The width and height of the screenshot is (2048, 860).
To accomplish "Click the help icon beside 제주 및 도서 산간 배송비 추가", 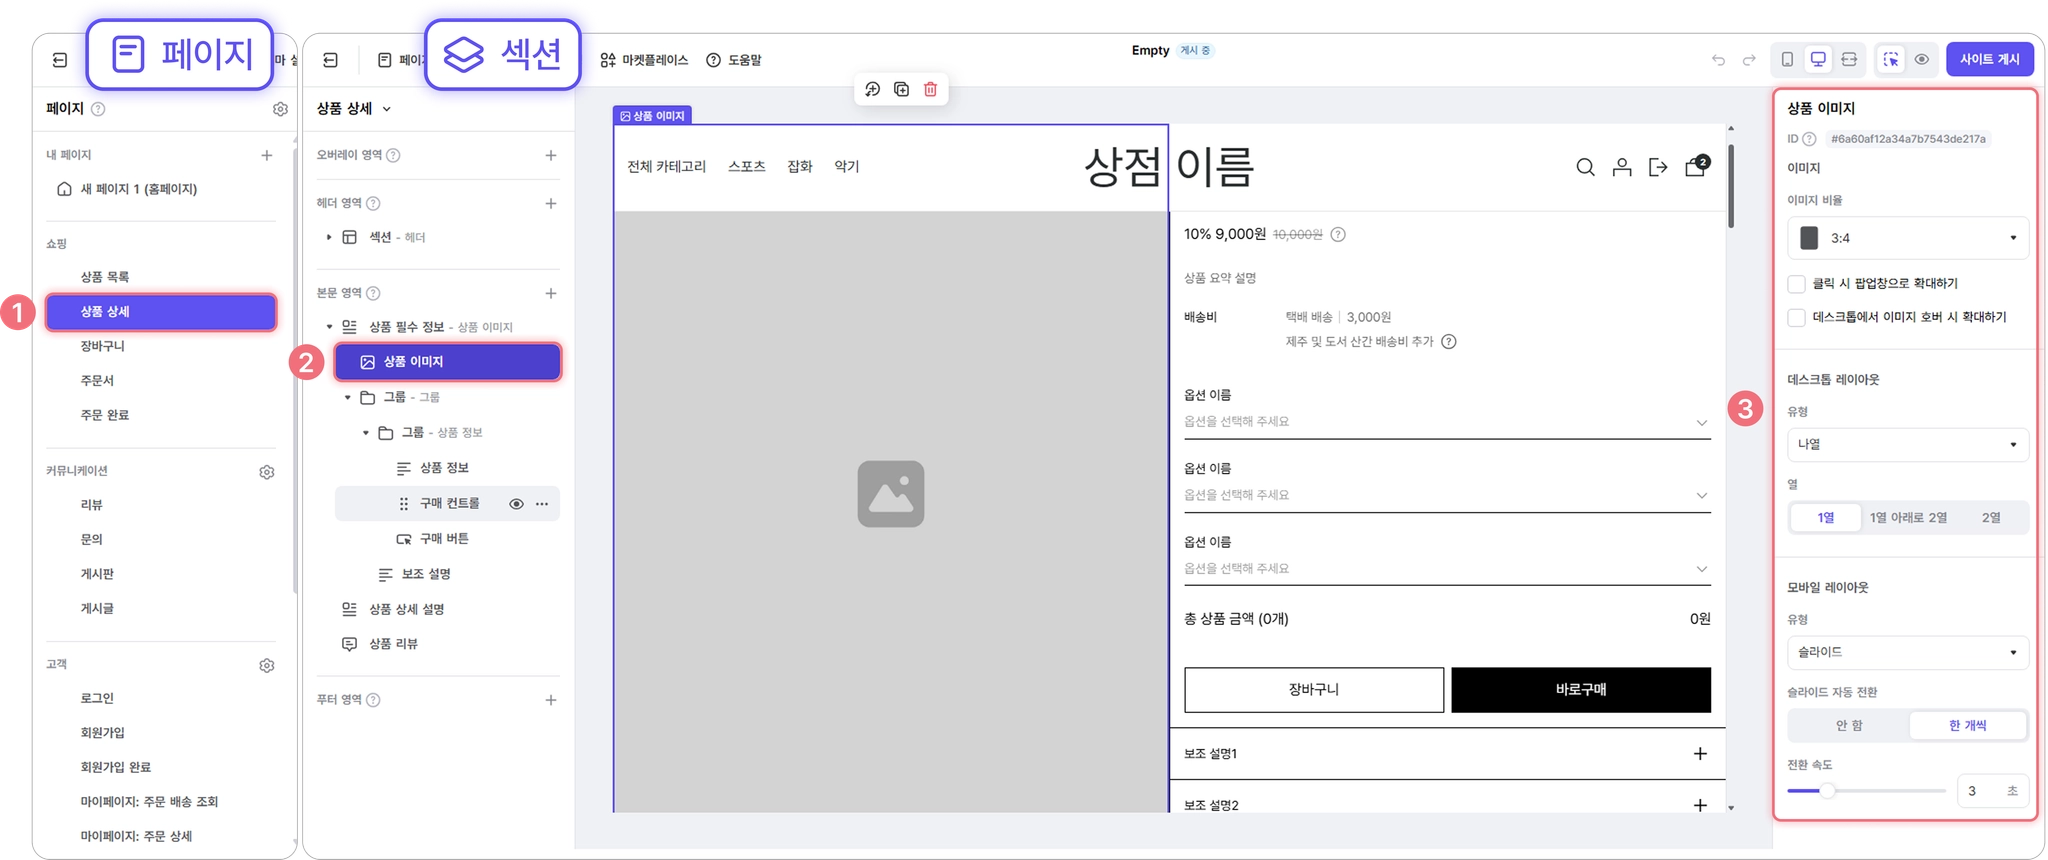I will (1449, 342).
